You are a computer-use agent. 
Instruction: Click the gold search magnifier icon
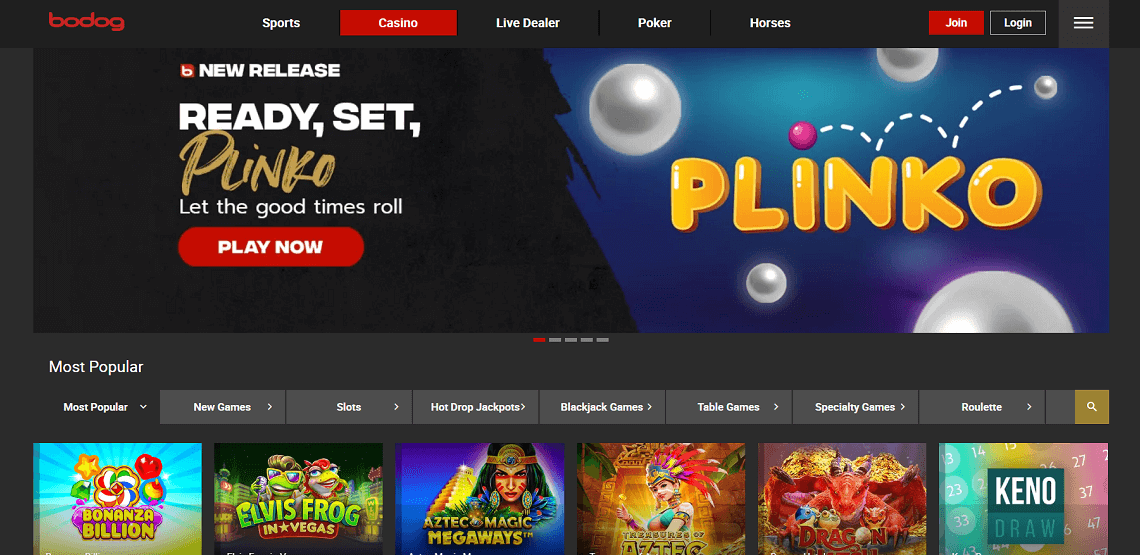(x=1091, y=407)
